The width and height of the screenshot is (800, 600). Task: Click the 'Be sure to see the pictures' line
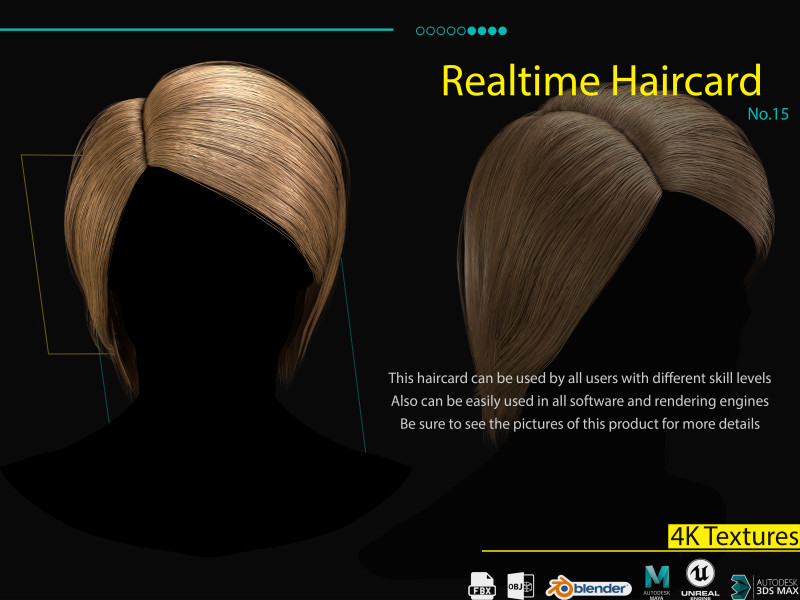click(x=579, y=424)
